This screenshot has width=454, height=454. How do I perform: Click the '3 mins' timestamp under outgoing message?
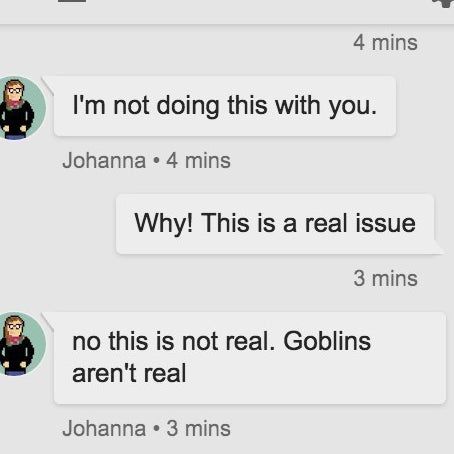[x=385, y=278]
